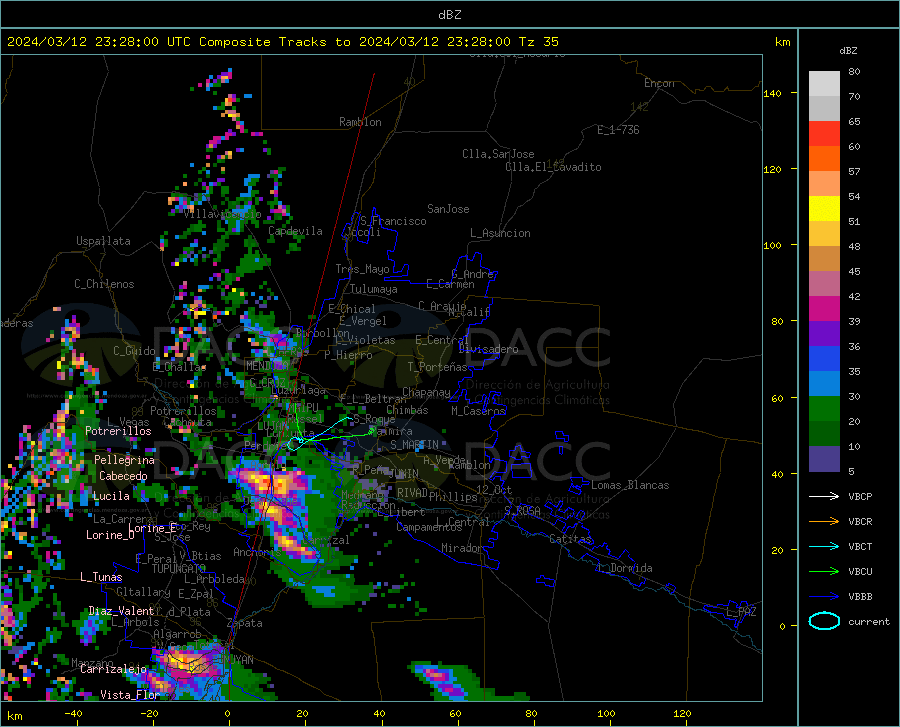This screenshot has width=900, height=727.
Task: Click the 'S_MARTIN' map label
Action: coord(414,445)
